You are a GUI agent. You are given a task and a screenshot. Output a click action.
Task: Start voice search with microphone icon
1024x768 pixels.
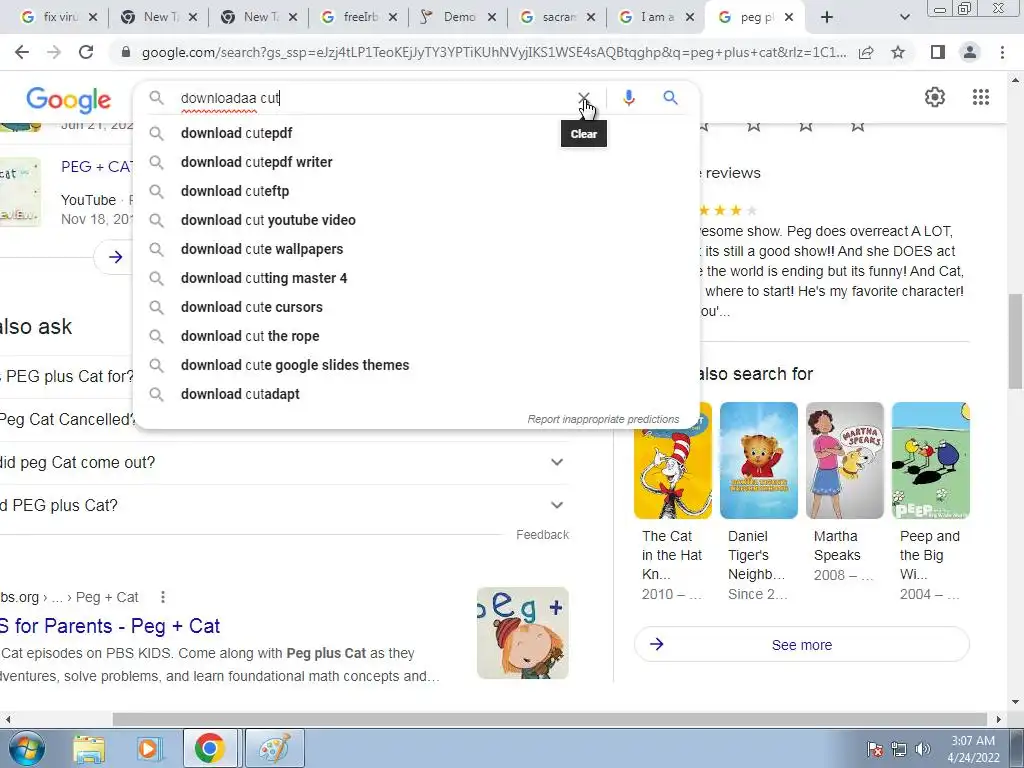[628, 98]
